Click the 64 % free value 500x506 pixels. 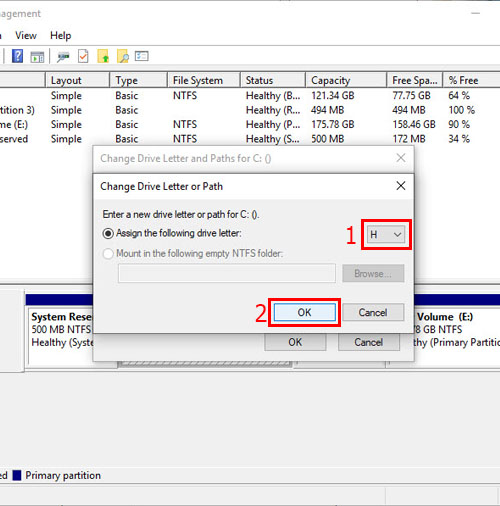click(459, 96)
